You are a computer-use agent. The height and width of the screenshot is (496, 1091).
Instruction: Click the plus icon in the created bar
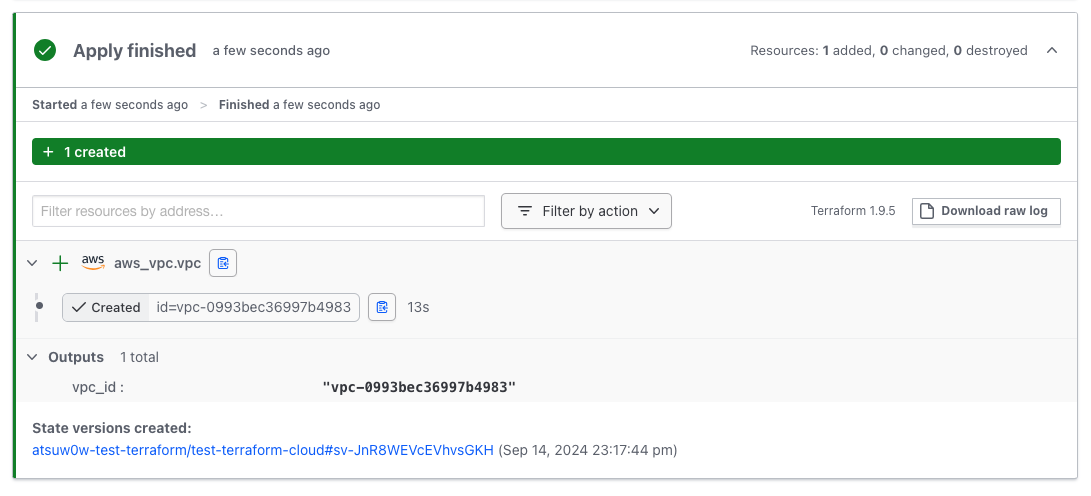point(48,152)
